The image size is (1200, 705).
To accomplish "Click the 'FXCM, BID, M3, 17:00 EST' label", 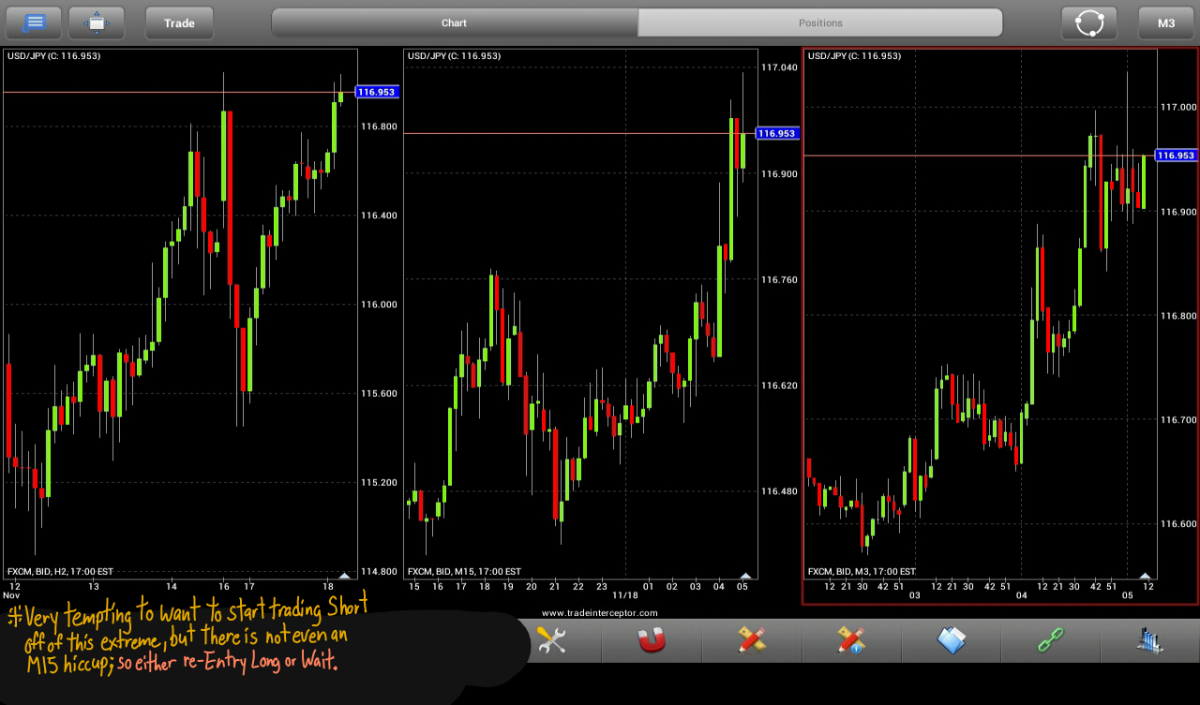I will [861, 572].
